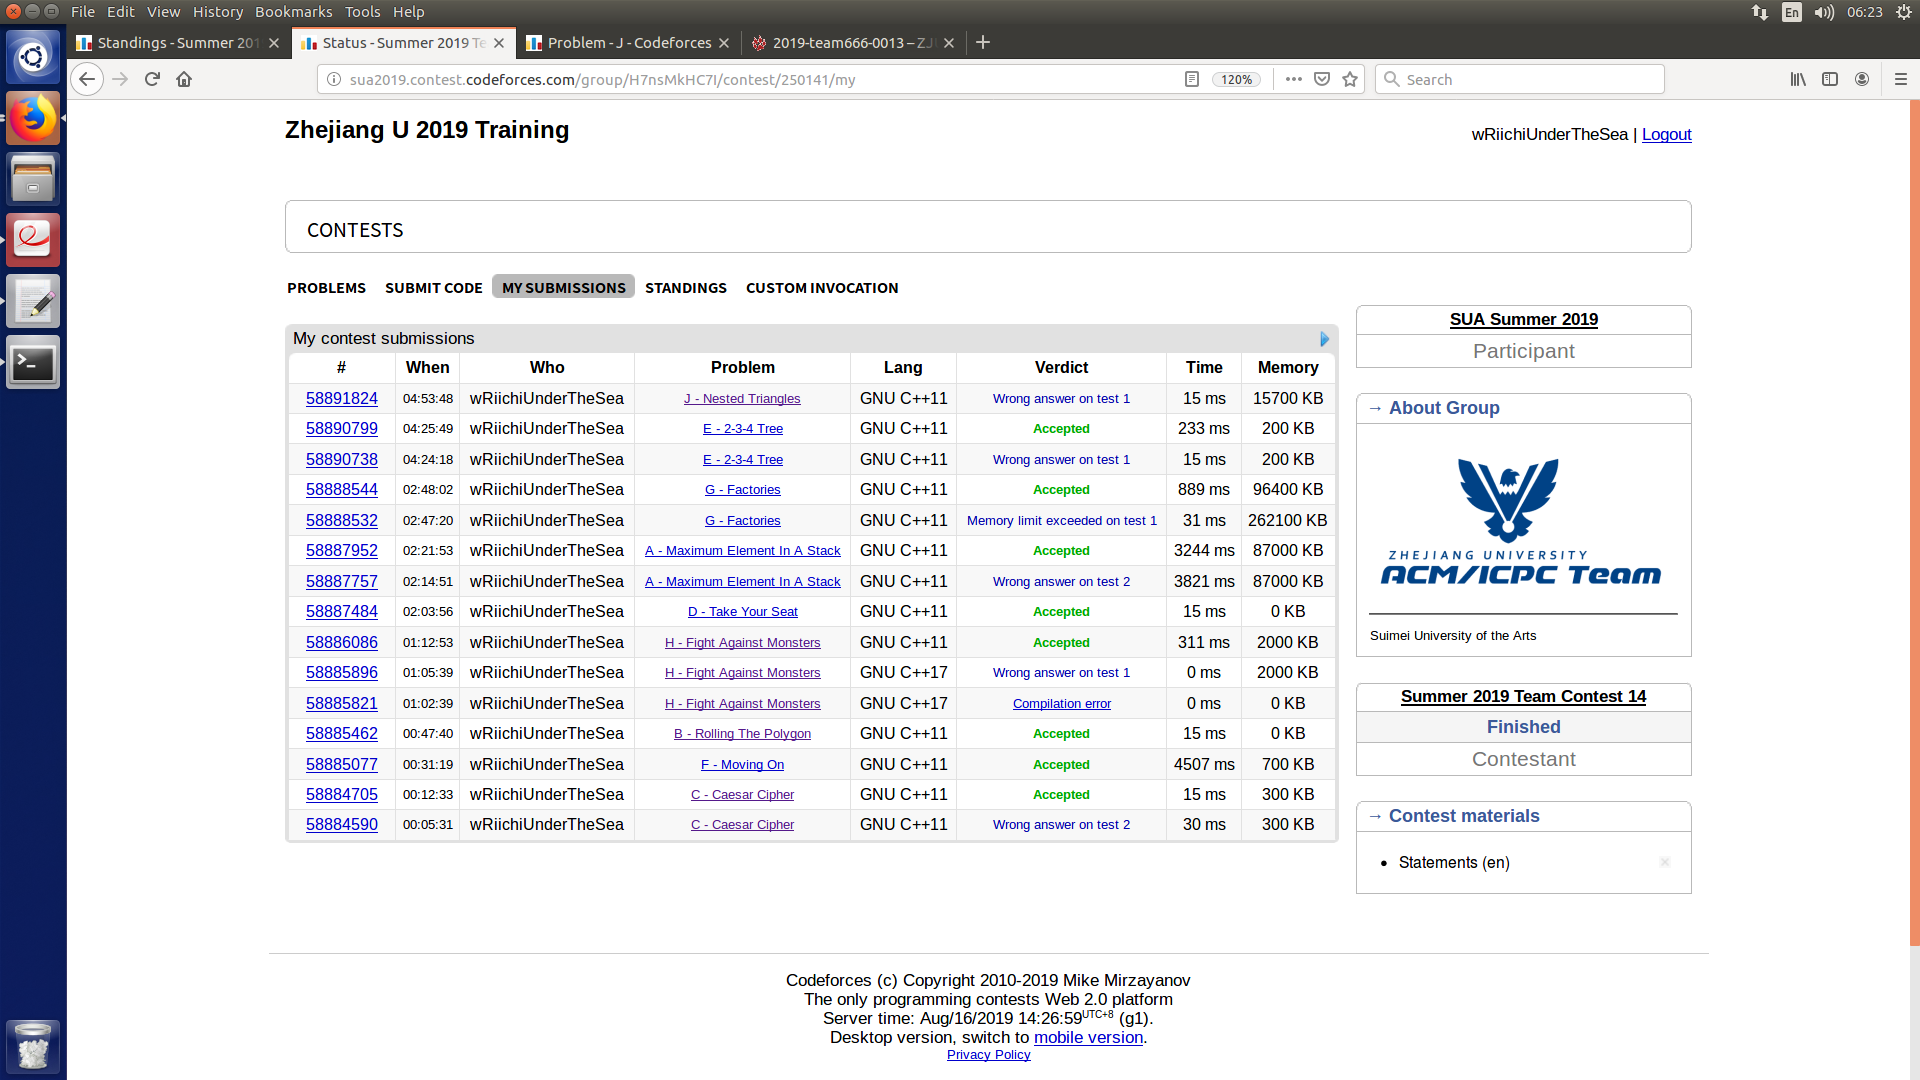Image resolution: width=1920 pixels, height=1080 pixels.
Task: Open the Terminal from the launcher
Action: [33, 363]
